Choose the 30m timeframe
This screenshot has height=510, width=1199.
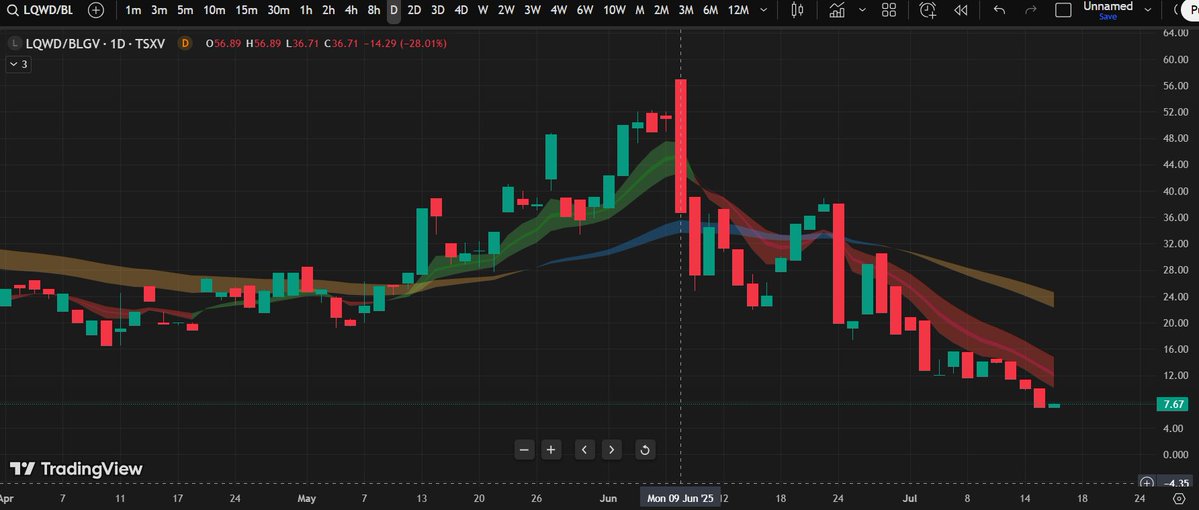click(279, 10)
